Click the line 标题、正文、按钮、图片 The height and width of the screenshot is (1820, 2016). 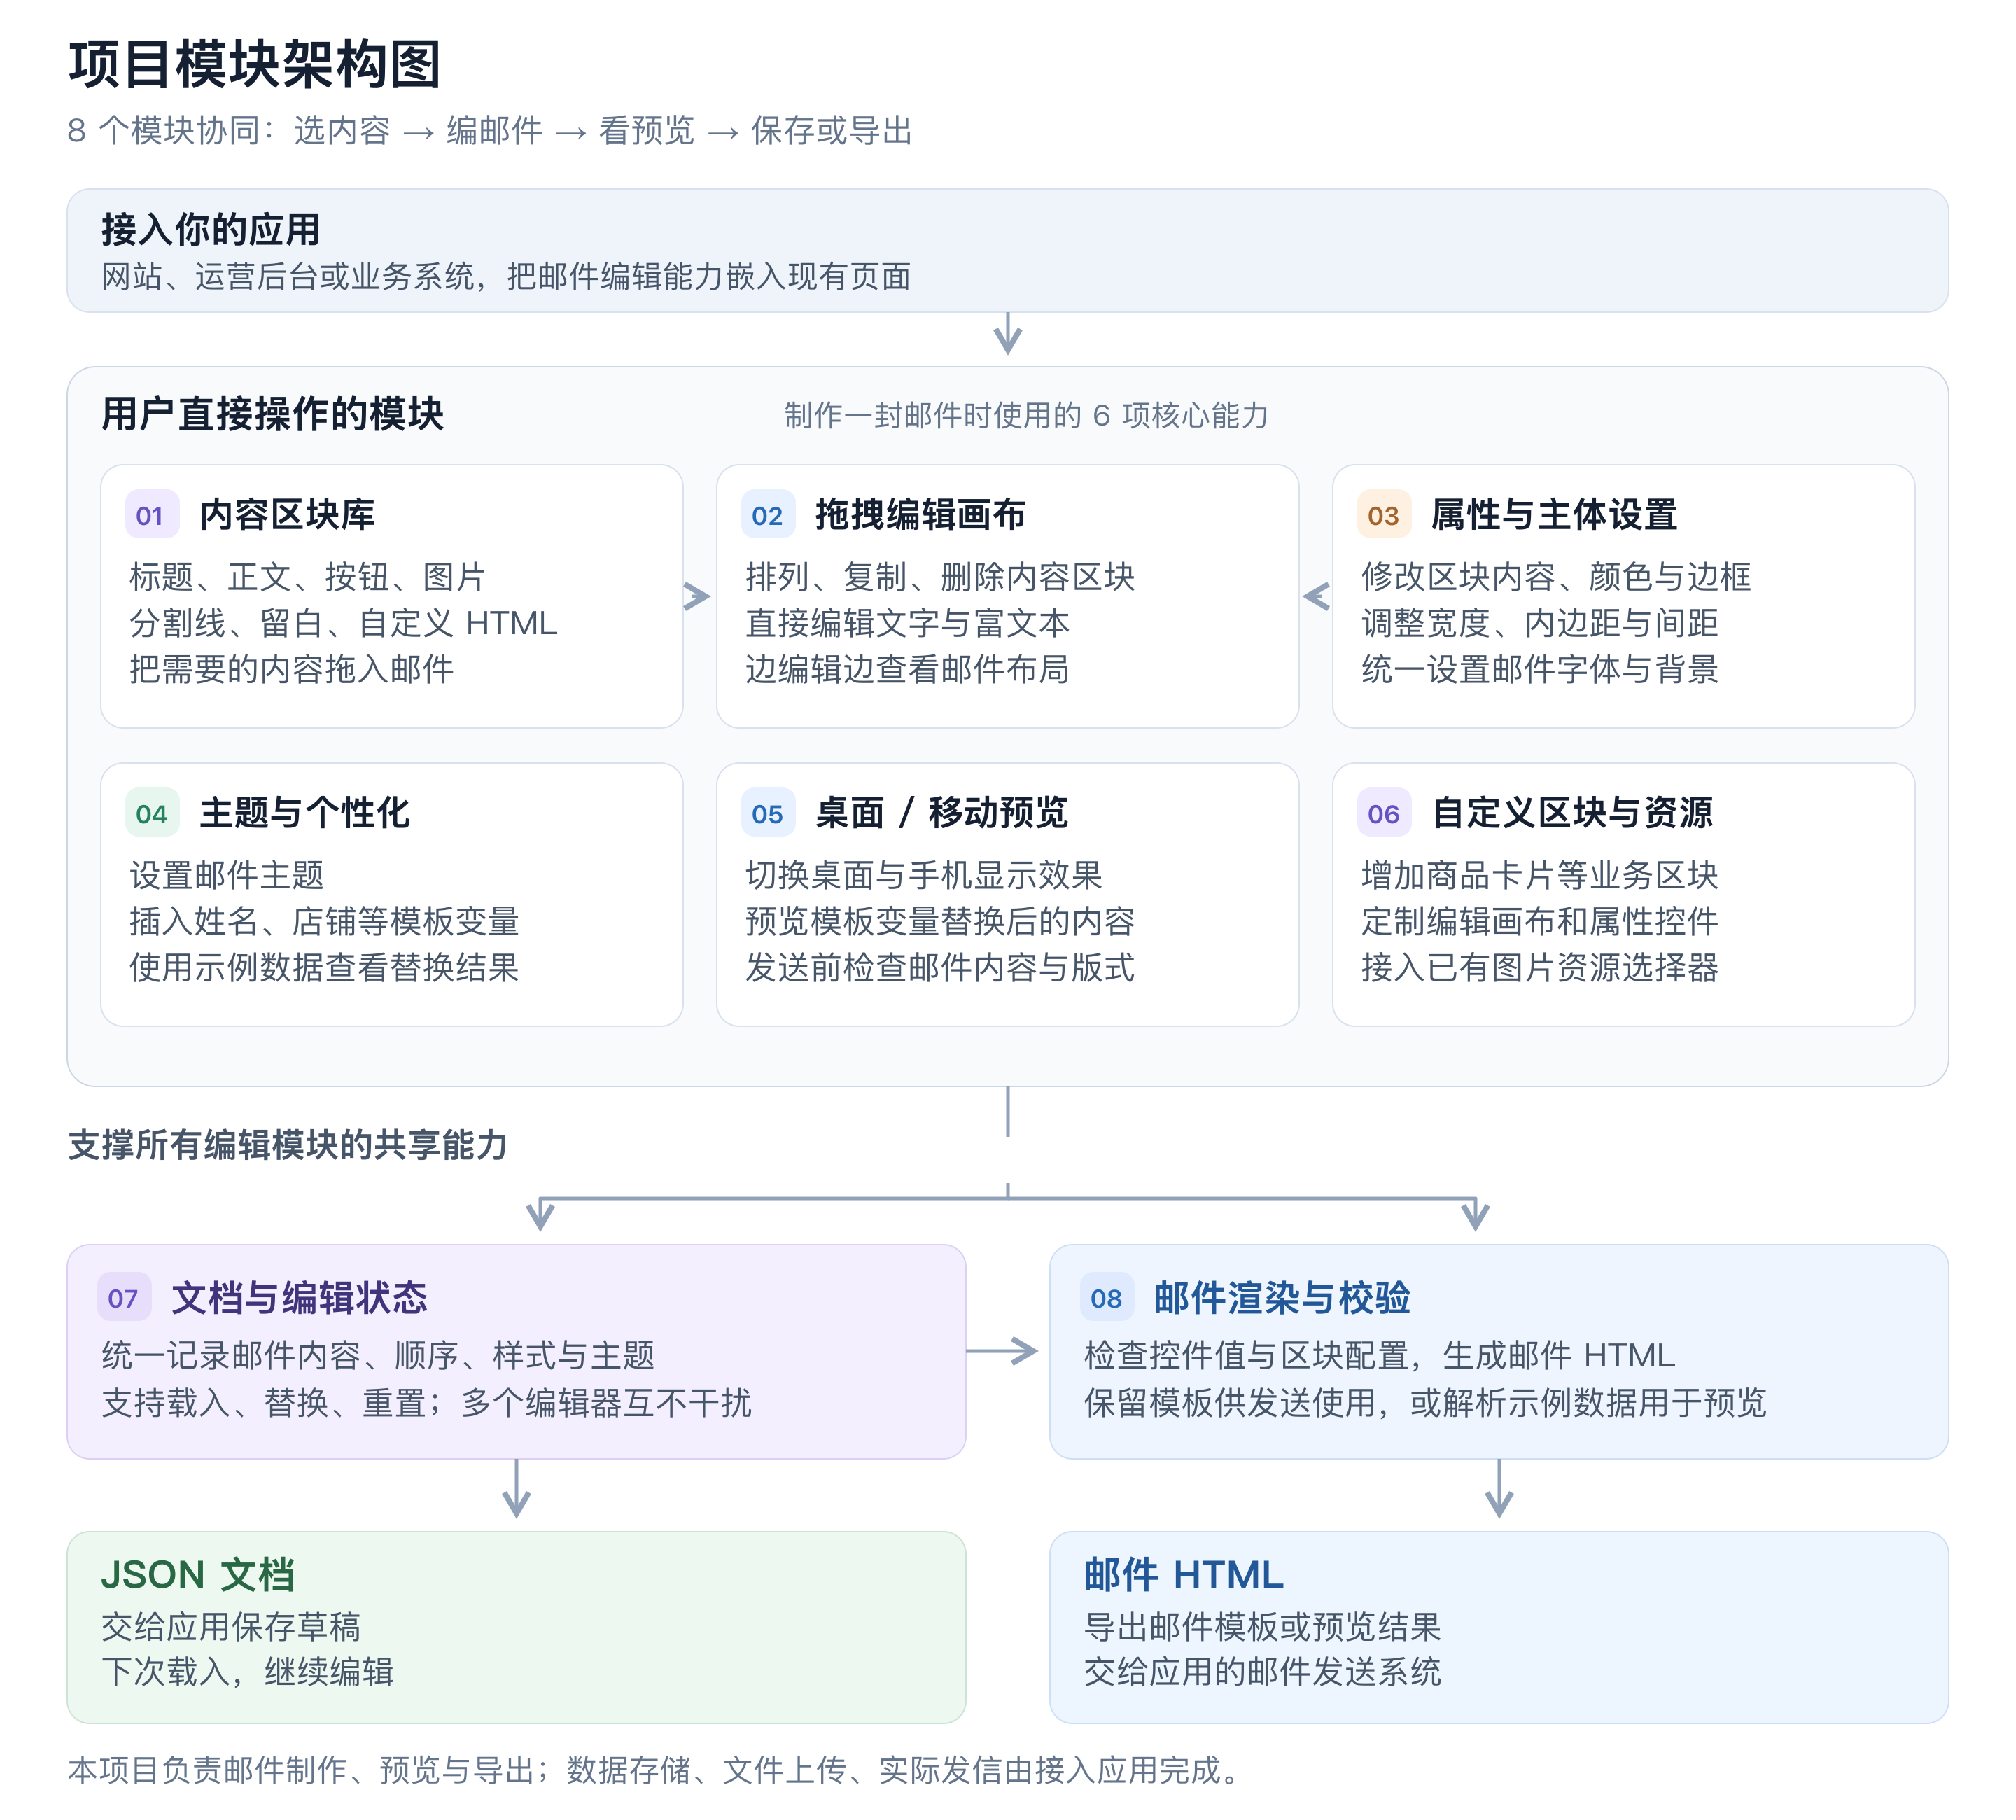click(x=308, y=577)
